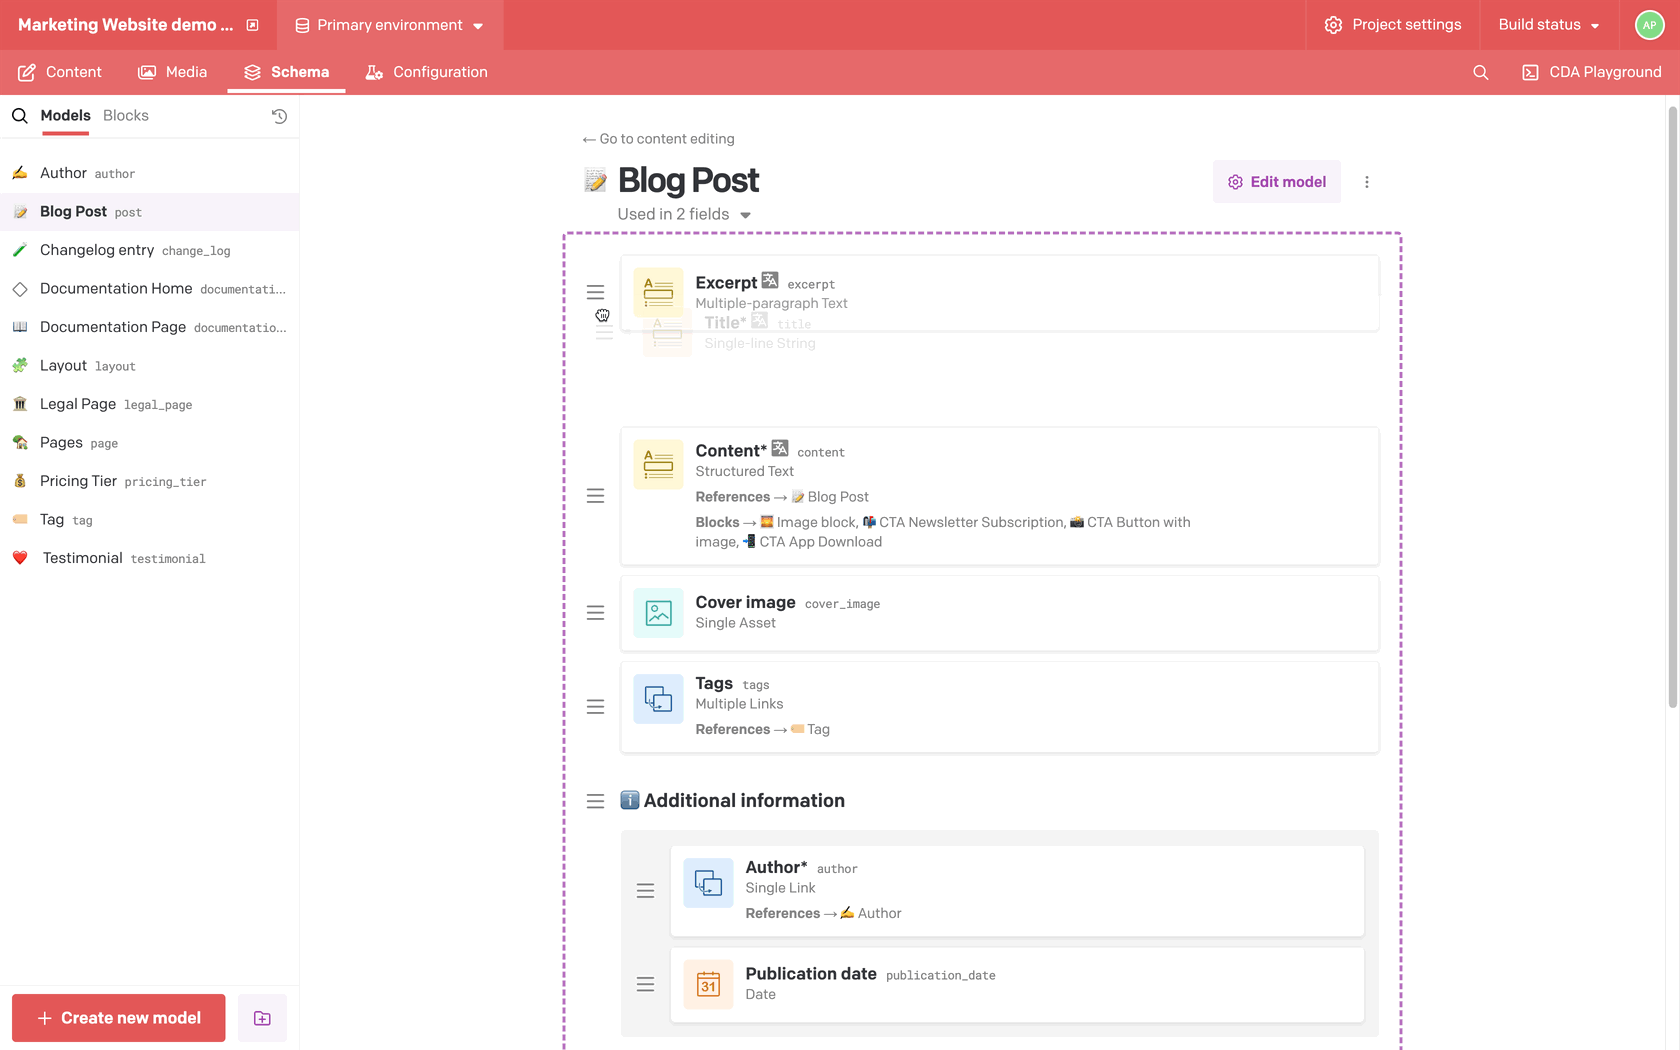Viewport: 1680px width, 1050px height.
Task: Click the Publication date calendar icon
Action: click(708, 984)
